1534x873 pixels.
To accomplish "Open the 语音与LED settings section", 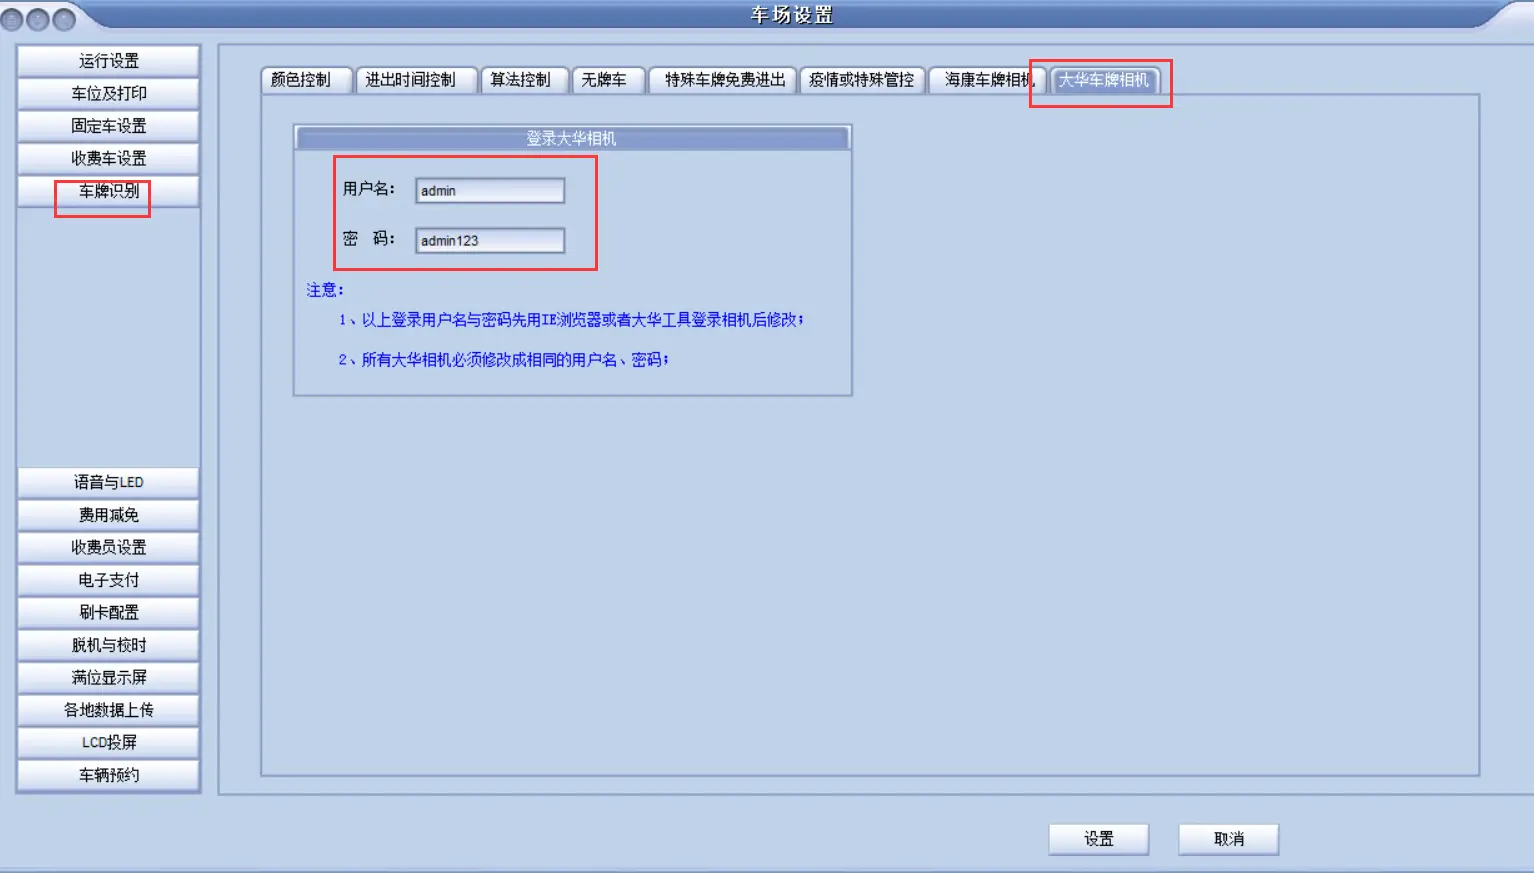I will pyautogui.click(x=108, y=482).
